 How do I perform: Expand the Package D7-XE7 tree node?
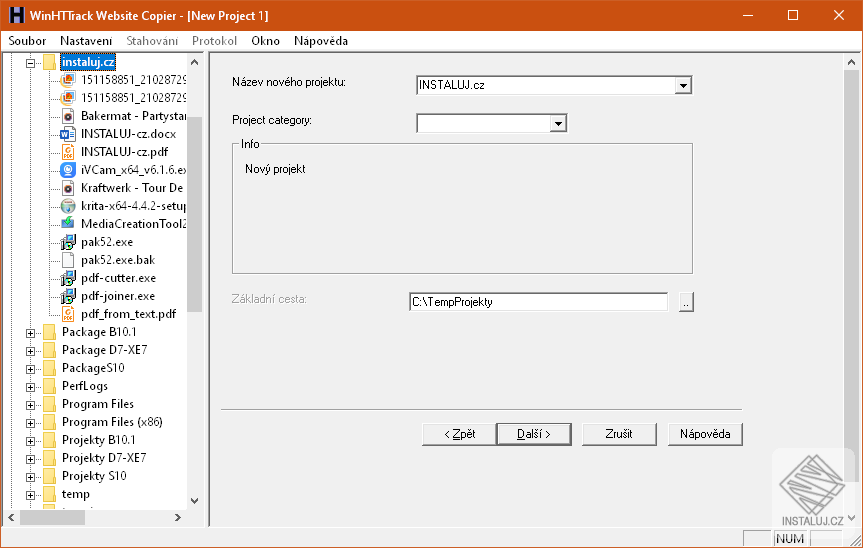pos(30,351)
